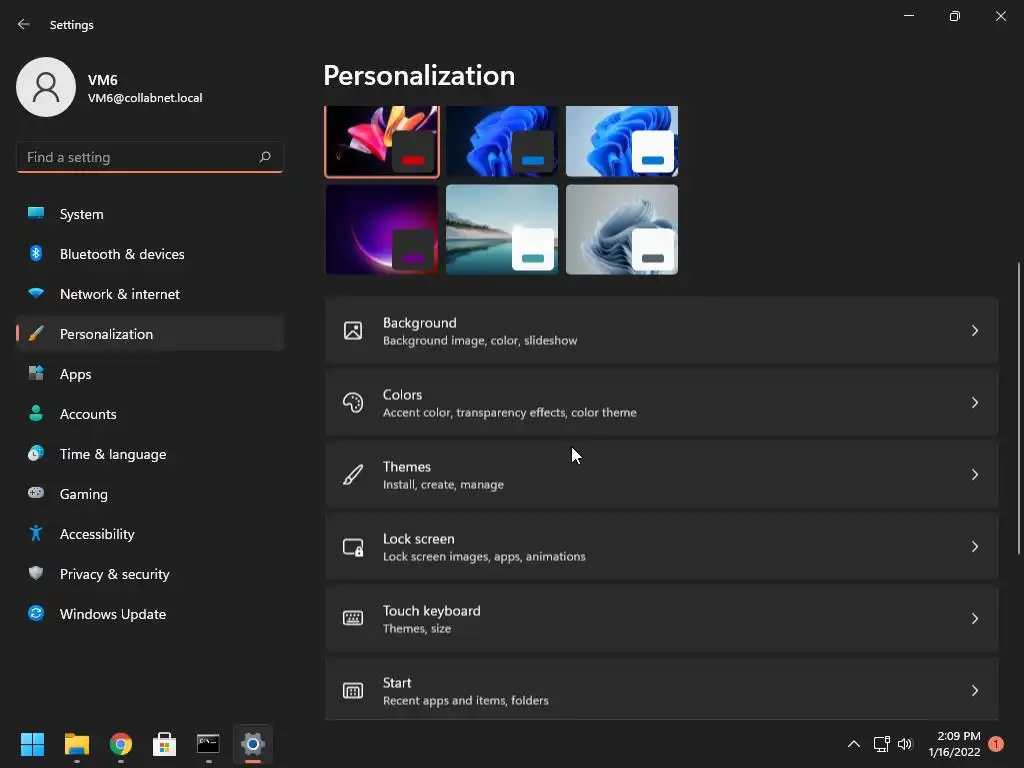
Task: Launch Google Chrome from the taskbar
Action: [121, 744]
